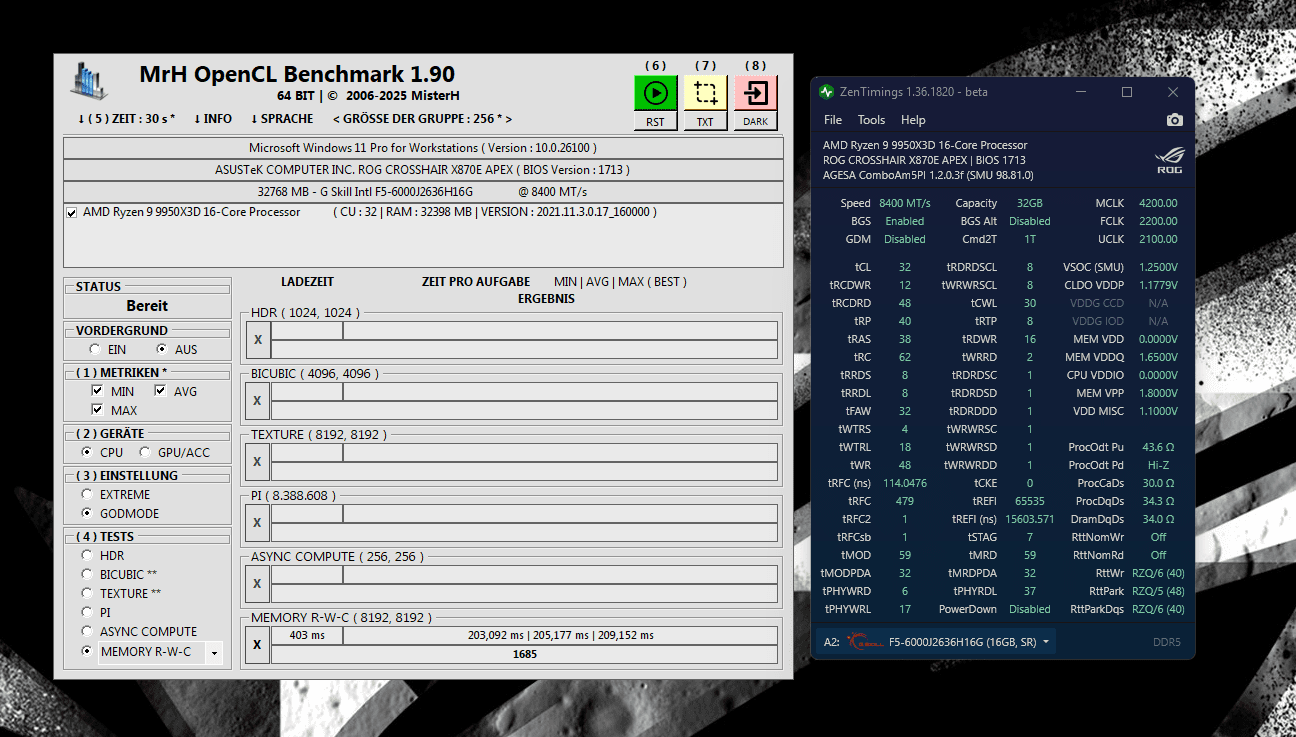Click MEMORY R-W-C result progress bar 1685
Image resolution: width=1296 pixels, height=737 pixels.
pos(525,655)
